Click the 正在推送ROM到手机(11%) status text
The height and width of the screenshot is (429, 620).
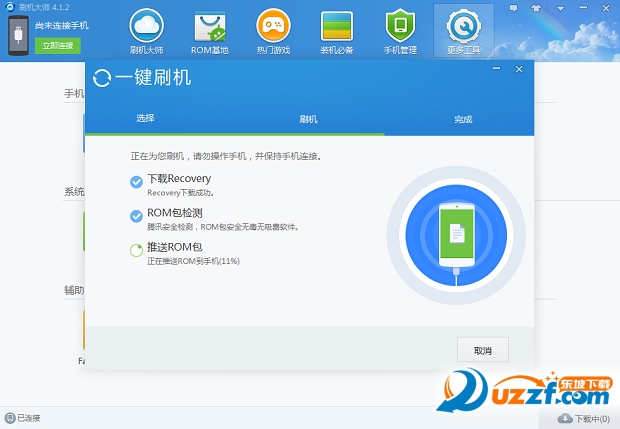193,261
